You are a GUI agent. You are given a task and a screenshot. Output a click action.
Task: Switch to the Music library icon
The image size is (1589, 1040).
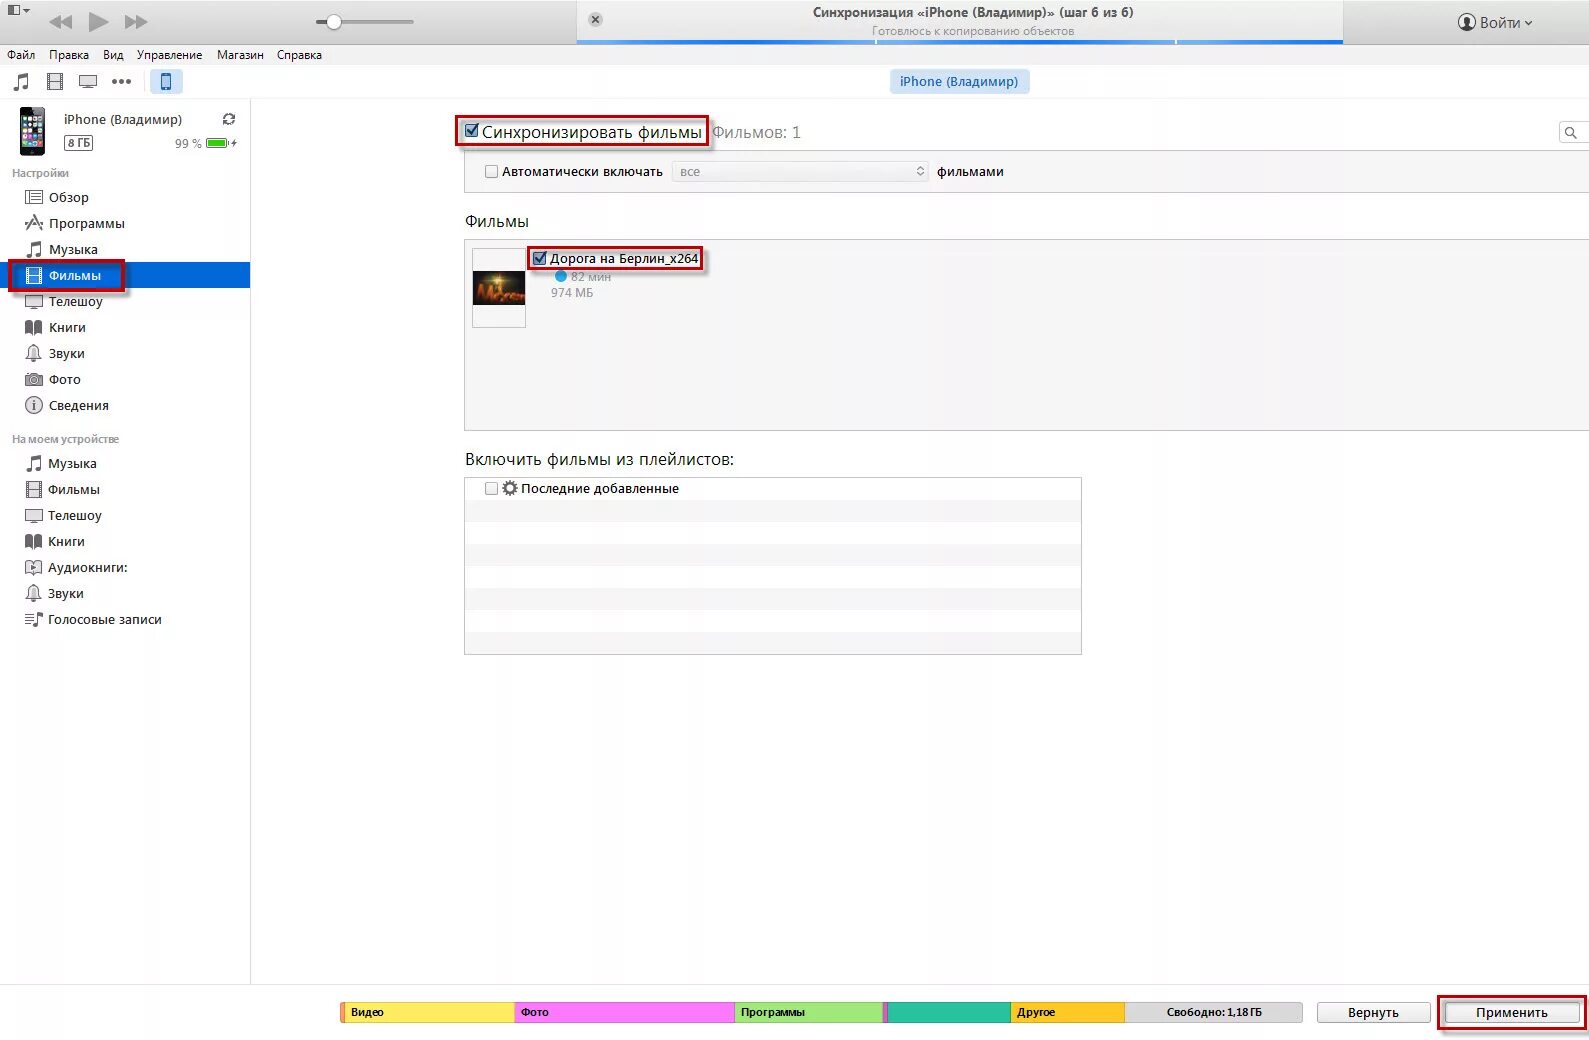click(x=21, y=81)
